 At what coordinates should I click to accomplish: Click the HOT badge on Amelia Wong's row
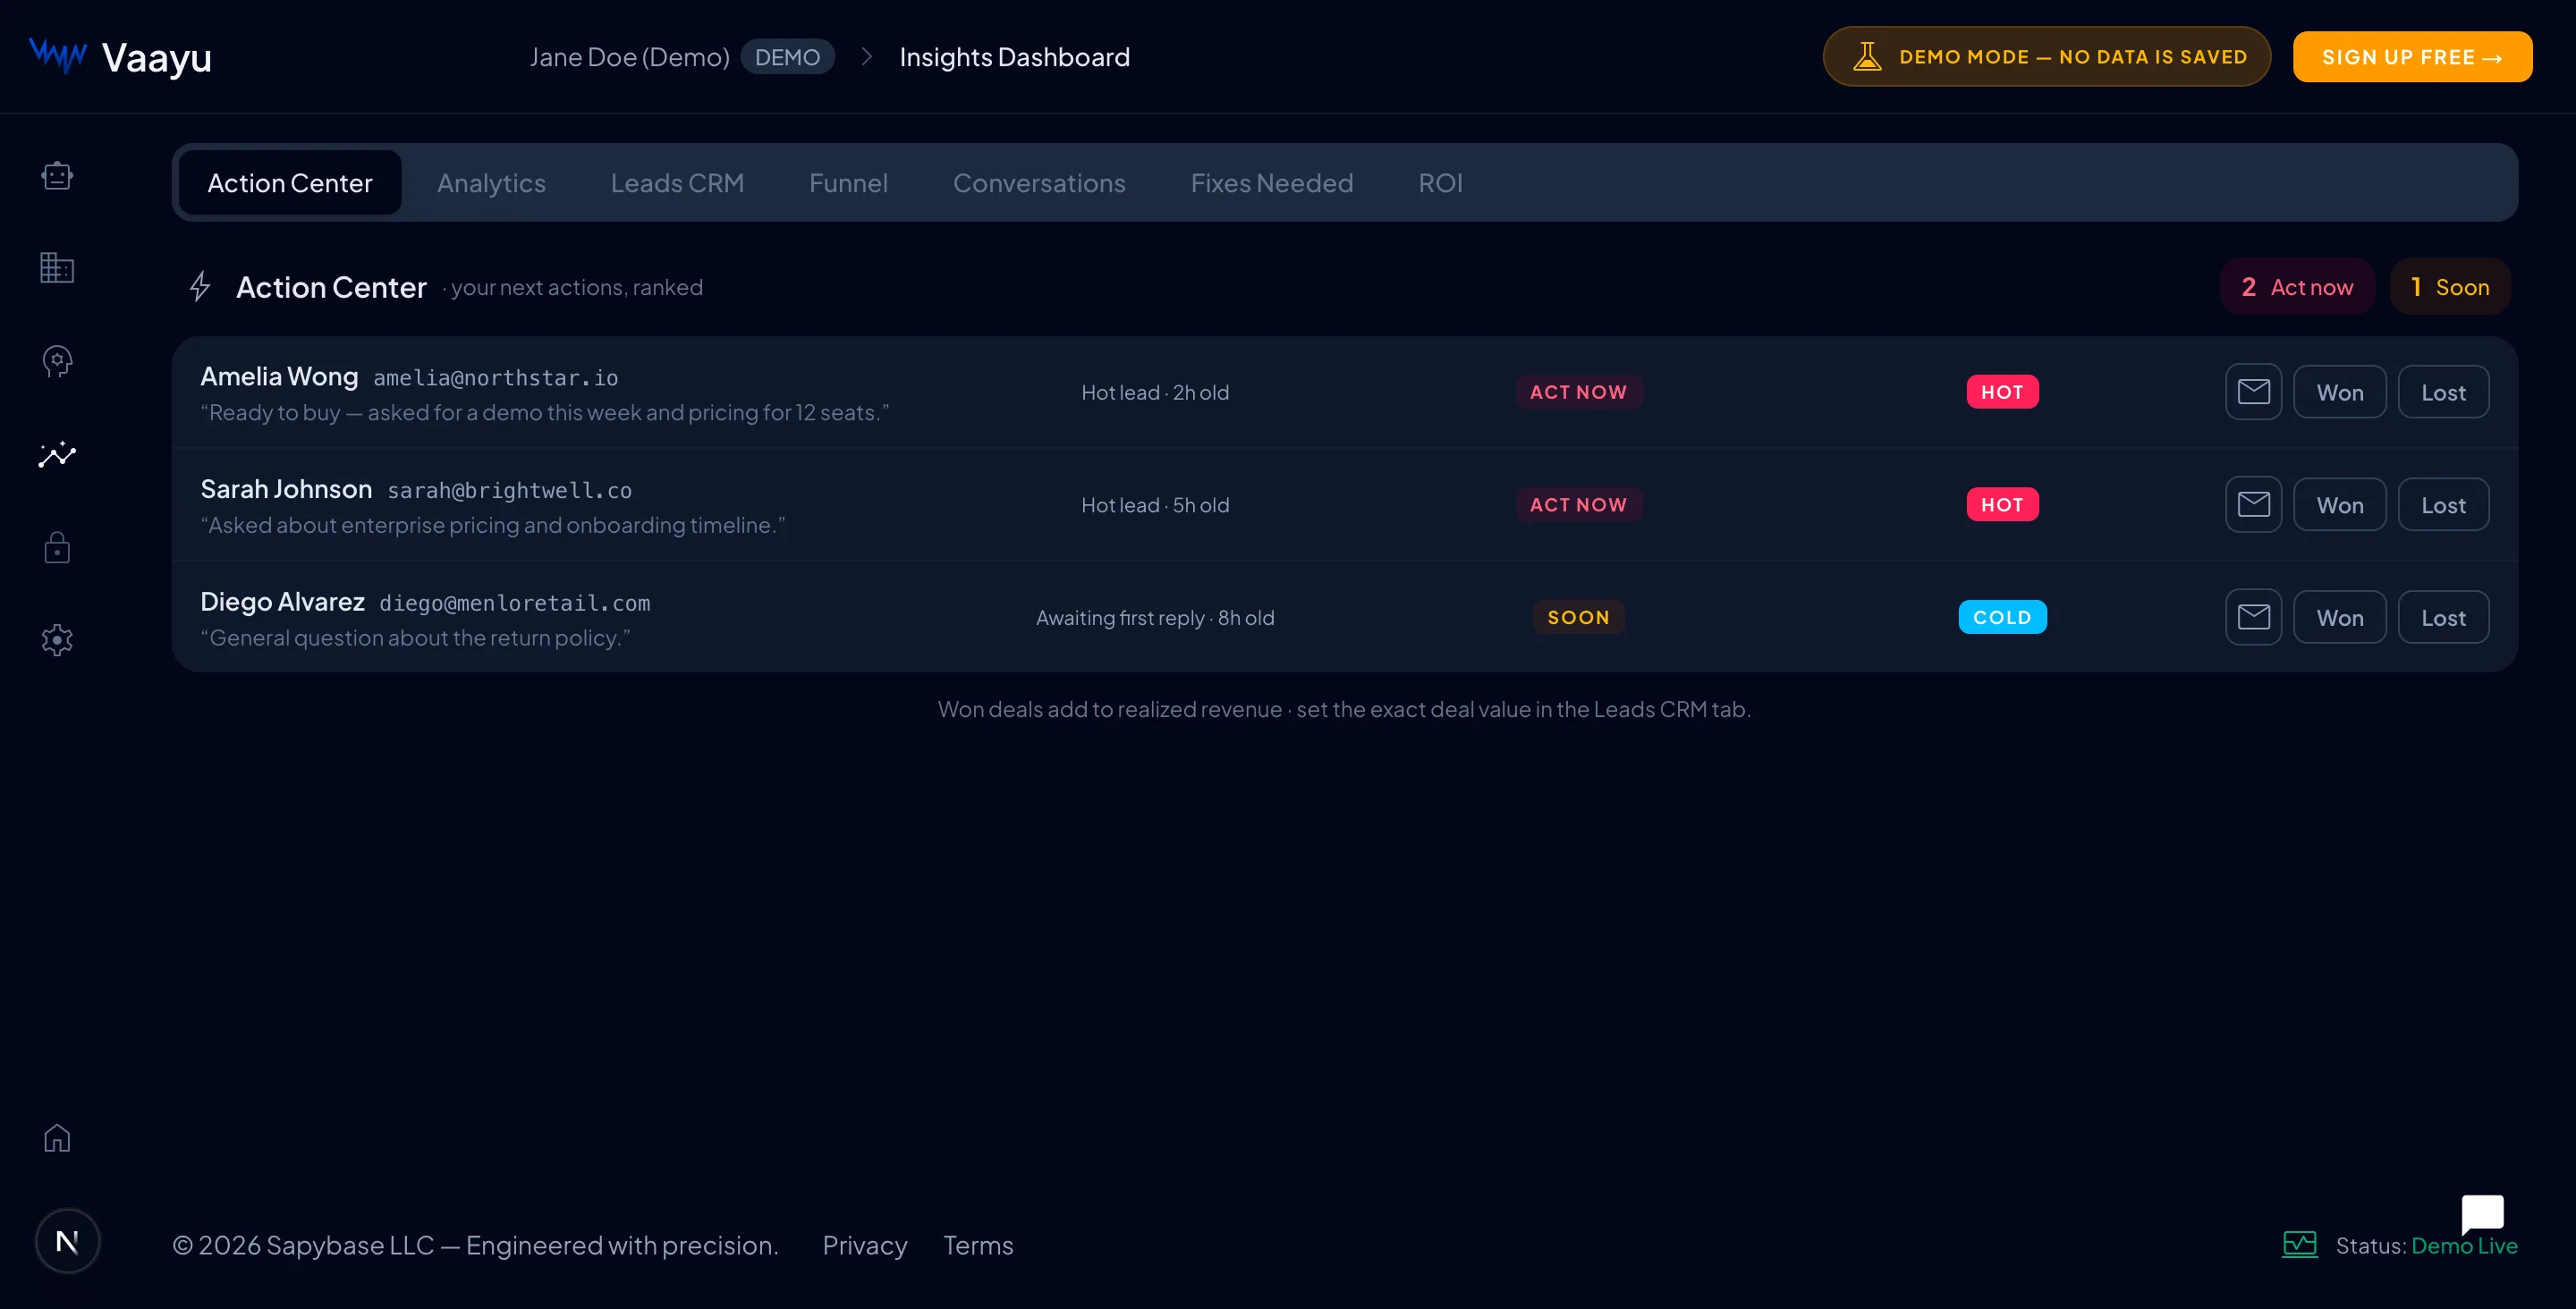[2002, 392]
